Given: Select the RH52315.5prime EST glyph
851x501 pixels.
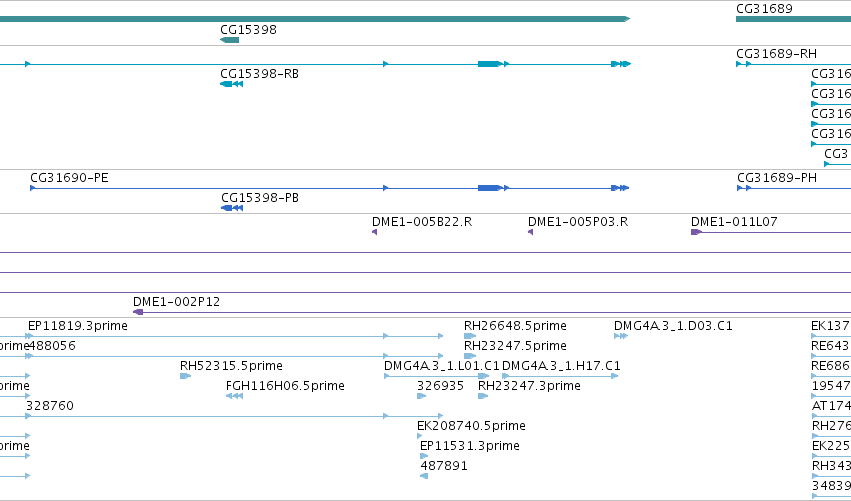Looking at the screenshot, I should 185,376.
